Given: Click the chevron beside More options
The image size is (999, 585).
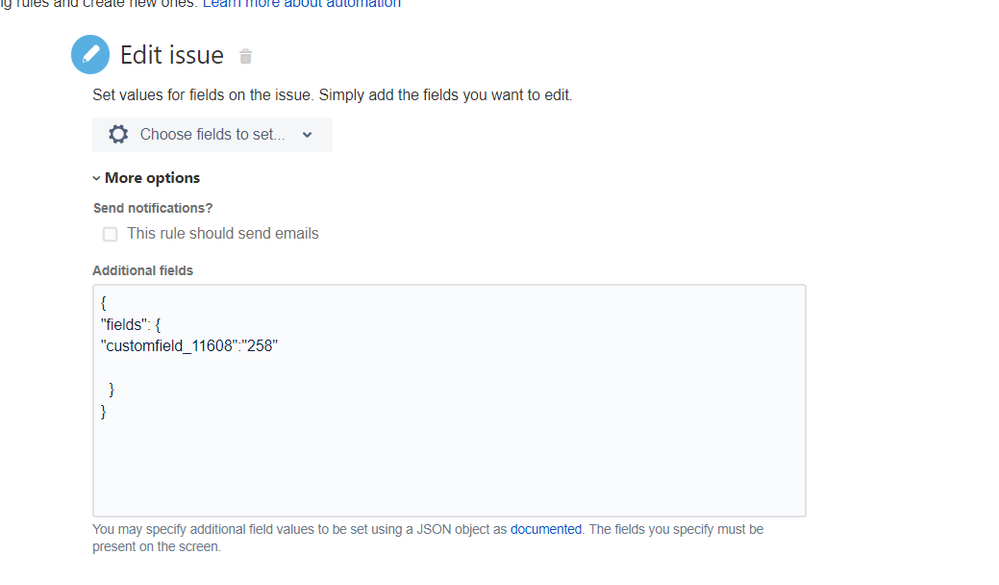Looking at the screenshot, I should [x=96, y=177].
